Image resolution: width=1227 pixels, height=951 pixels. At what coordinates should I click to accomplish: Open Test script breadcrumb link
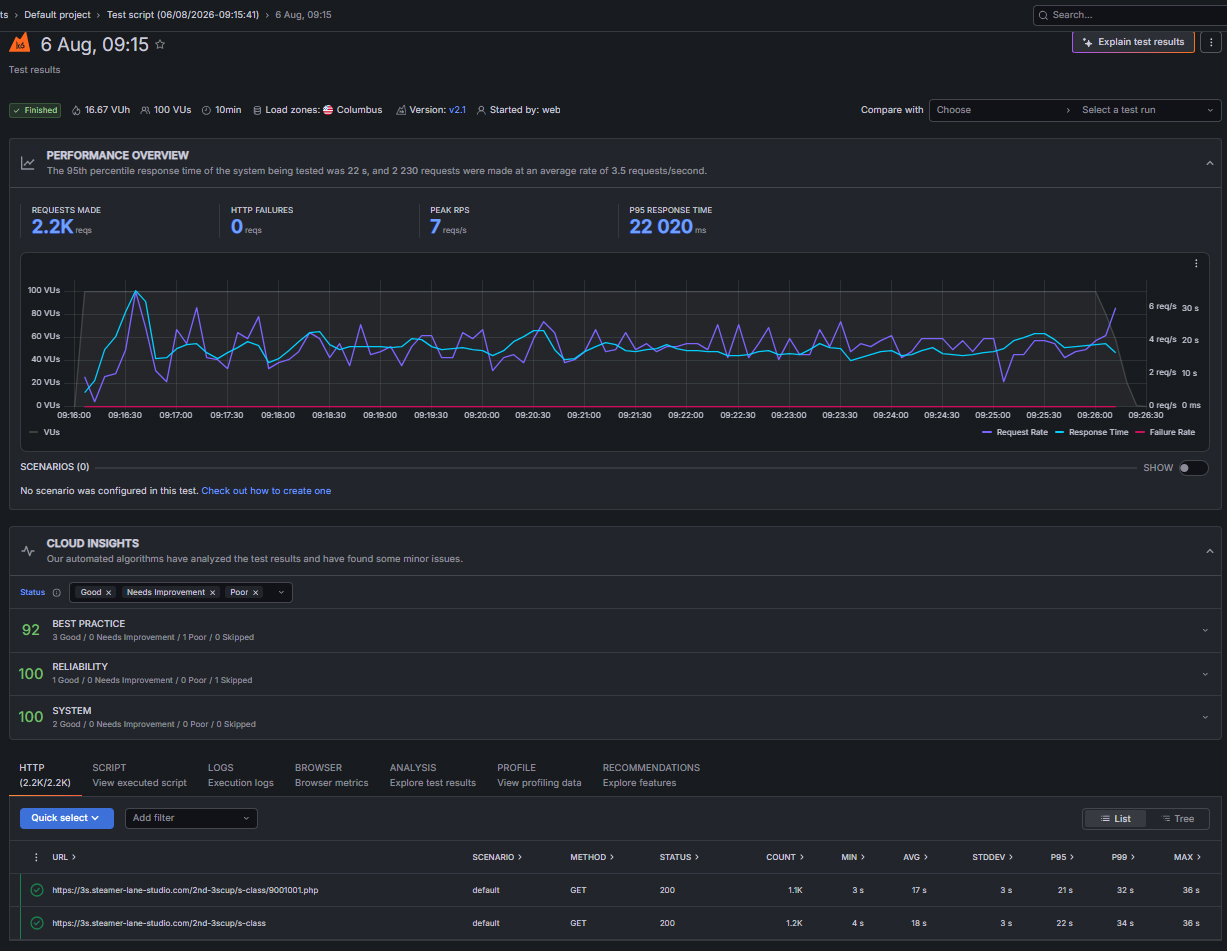tap(185, 15)
